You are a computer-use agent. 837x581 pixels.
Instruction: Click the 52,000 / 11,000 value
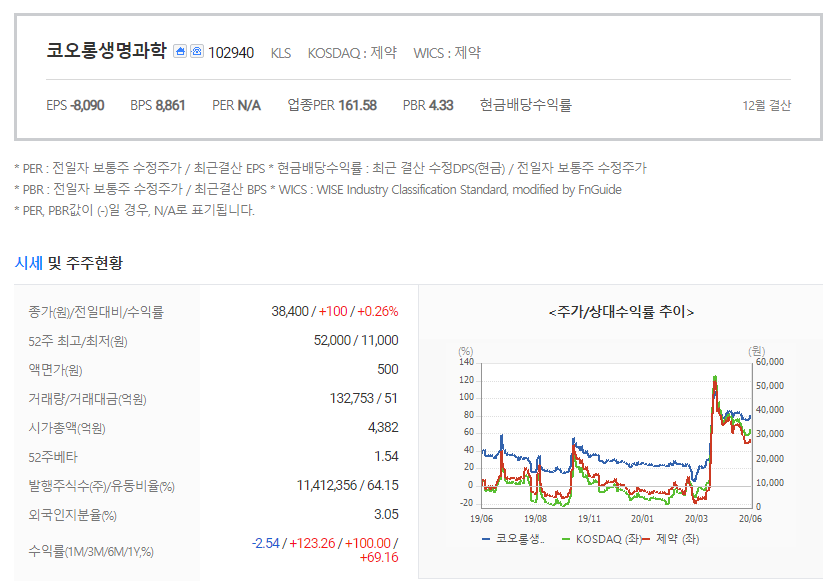(x=356, y=340)
